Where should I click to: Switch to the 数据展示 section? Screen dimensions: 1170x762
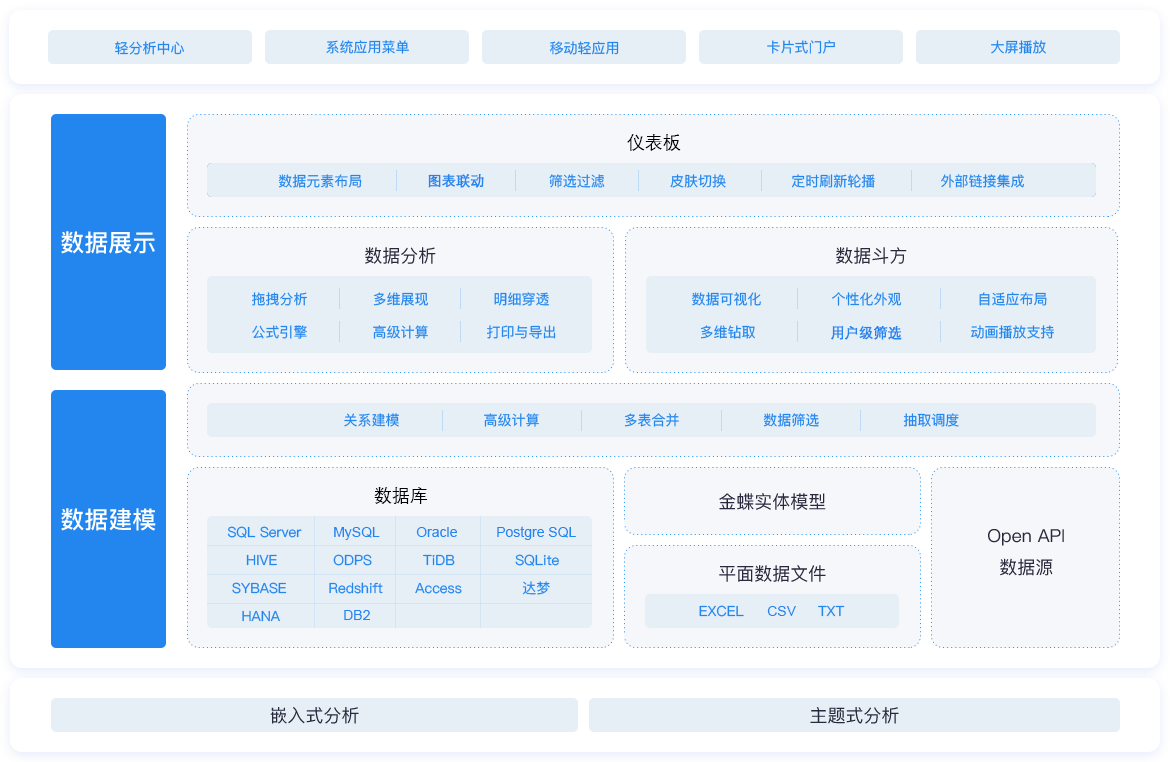pyautogui.click(x=108, y=242)
